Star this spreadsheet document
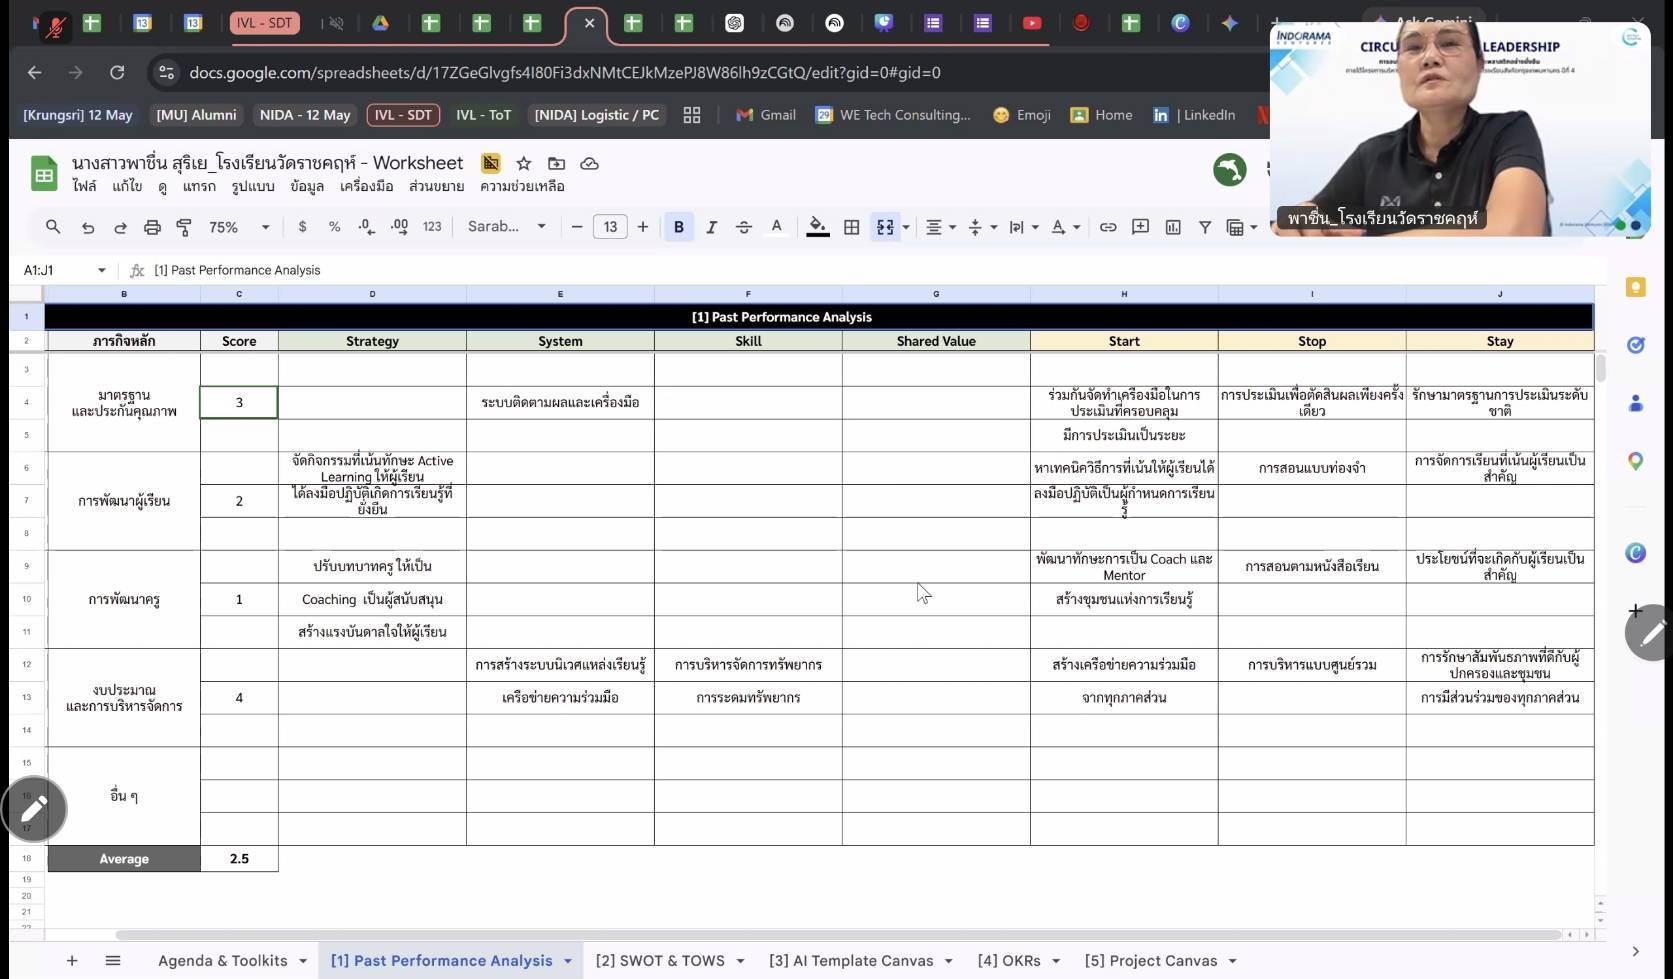This screenshot has width=1673, height=979. pyautogui.click(x=523, y=163)
